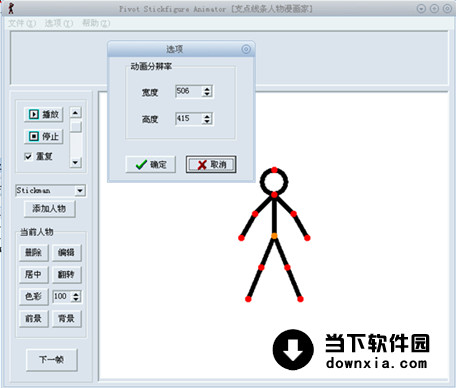Click the 编辑 edit button

tap(67, 252)
